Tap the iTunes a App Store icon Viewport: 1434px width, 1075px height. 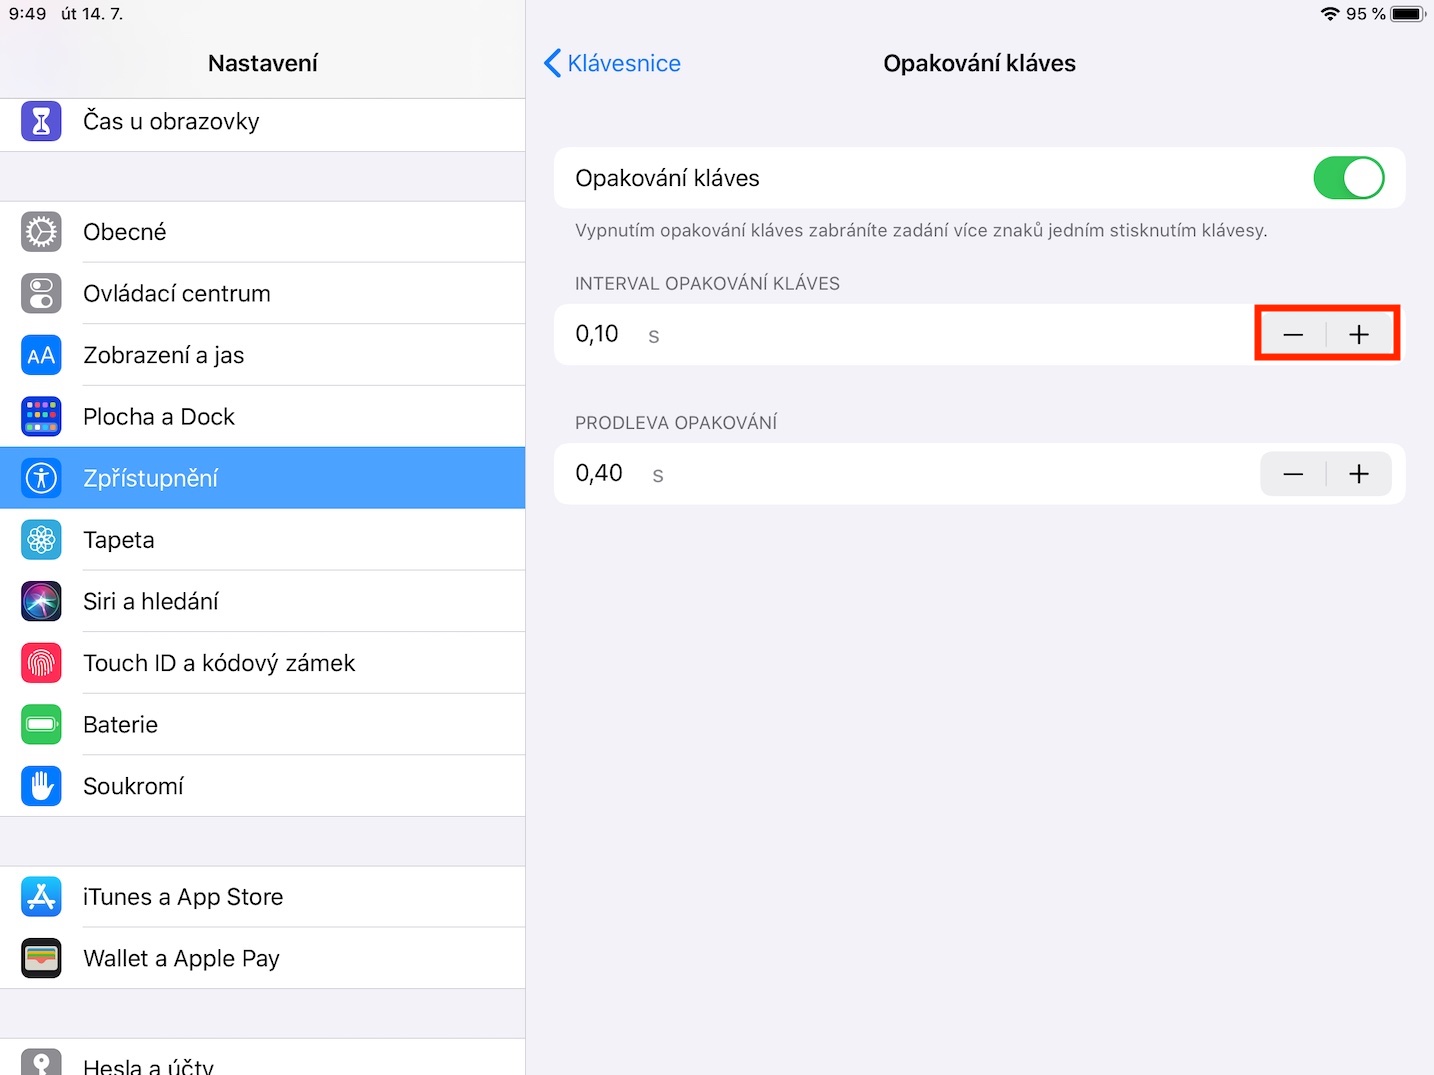41,897
